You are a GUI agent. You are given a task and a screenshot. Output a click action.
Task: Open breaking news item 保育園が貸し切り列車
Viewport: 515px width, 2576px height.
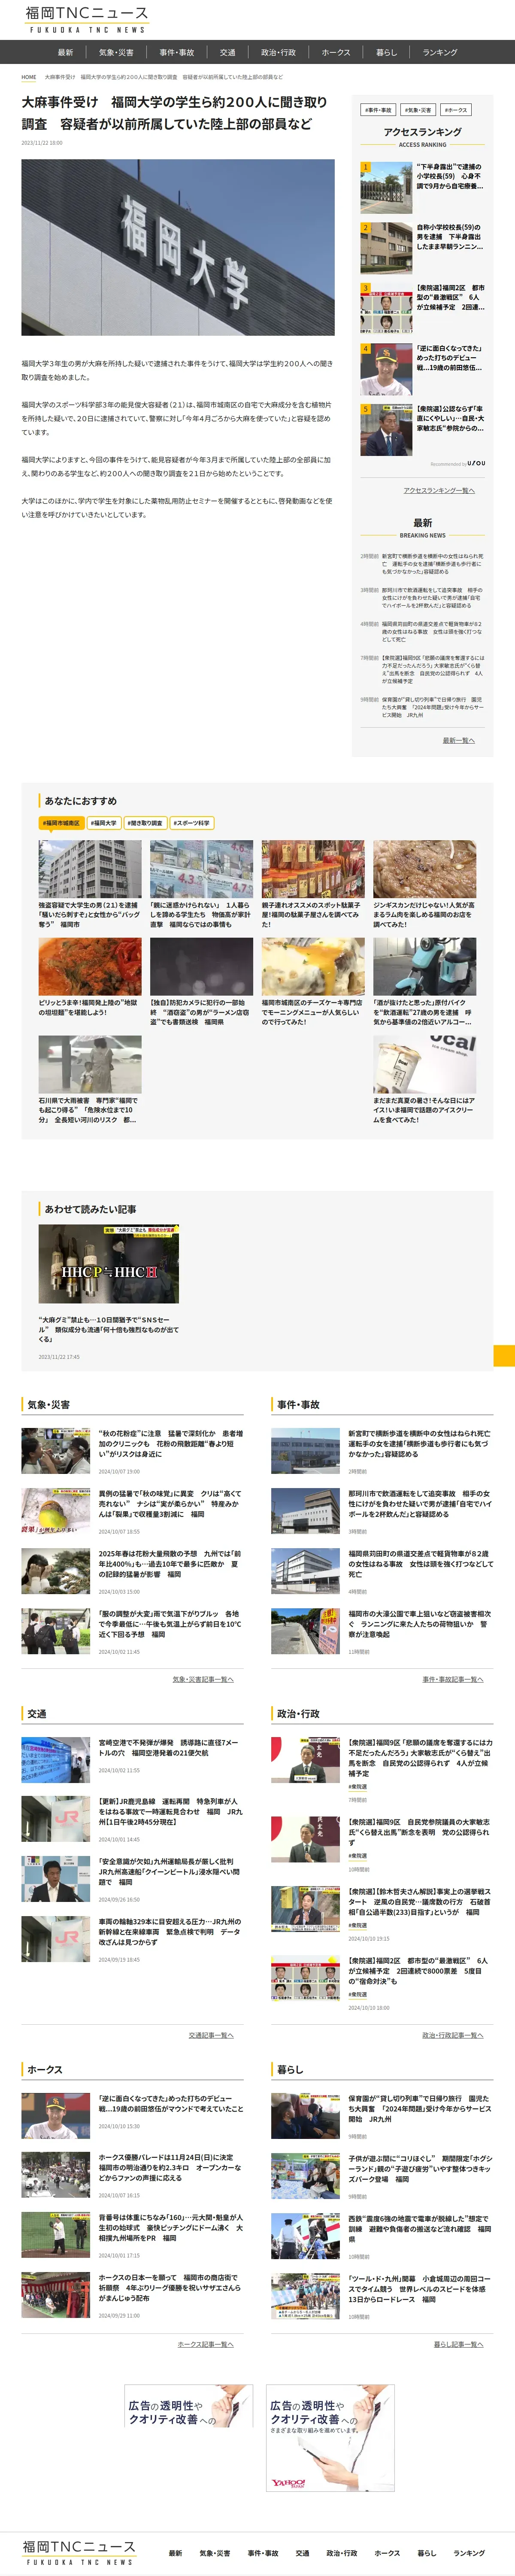click(432, 707)
